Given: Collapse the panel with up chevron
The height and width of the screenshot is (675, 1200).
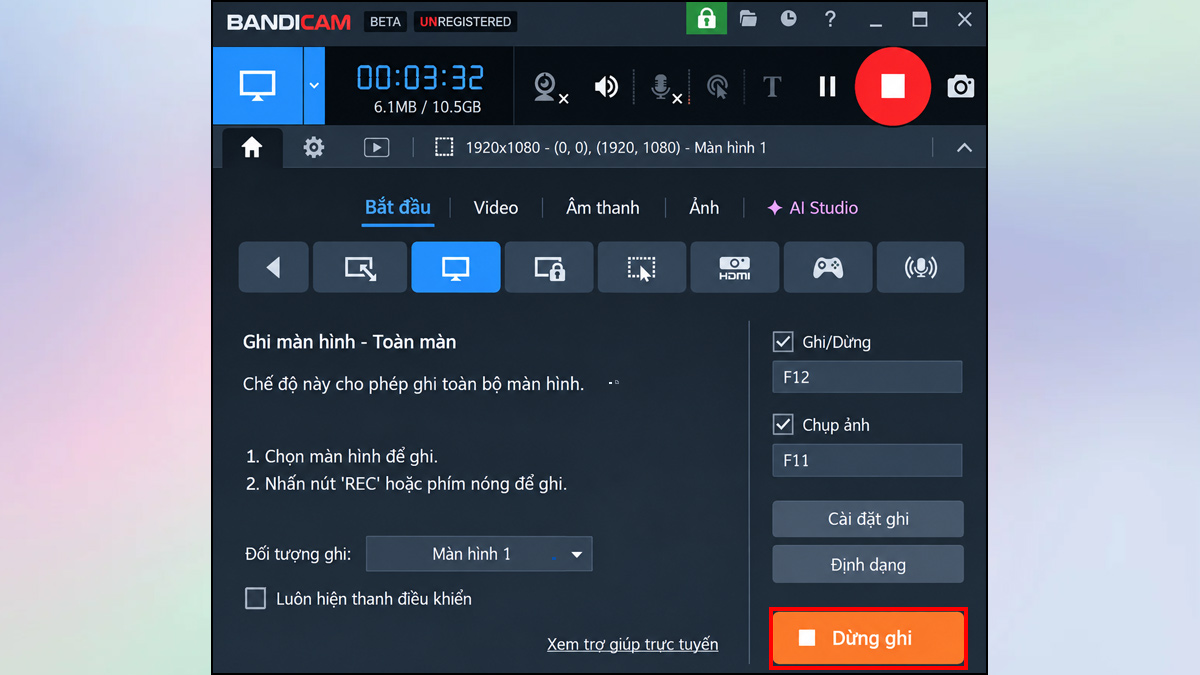Looking at the screenshot, I should tap(964, 148).
